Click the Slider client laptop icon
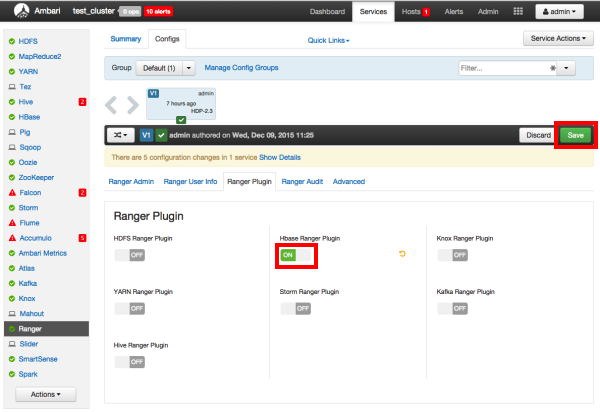Viewport: 600px width, 412px height. (12, 344)
